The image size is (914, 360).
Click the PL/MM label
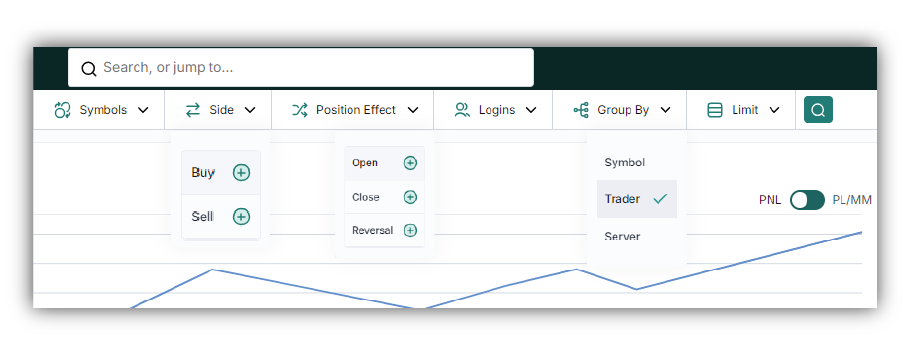coord(852,200)
